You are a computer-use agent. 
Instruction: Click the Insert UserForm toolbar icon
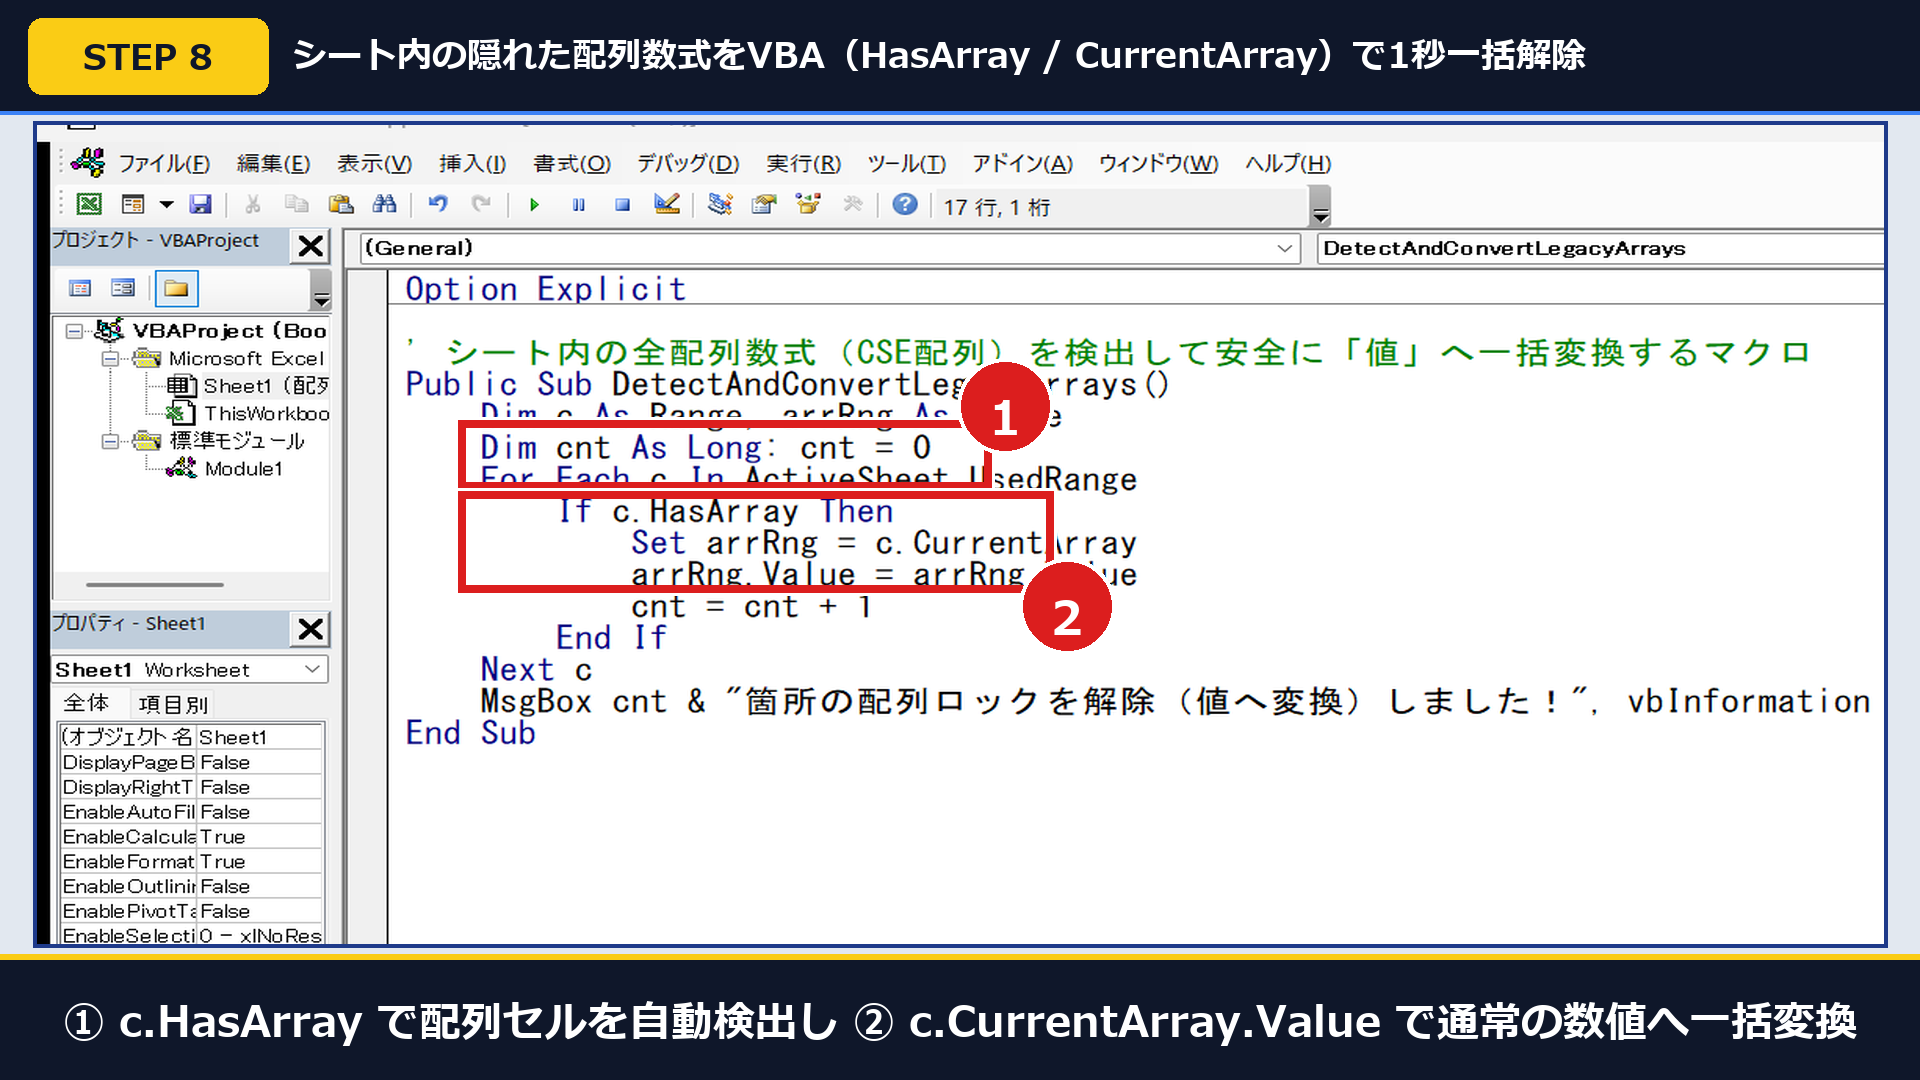click(133, 204)
